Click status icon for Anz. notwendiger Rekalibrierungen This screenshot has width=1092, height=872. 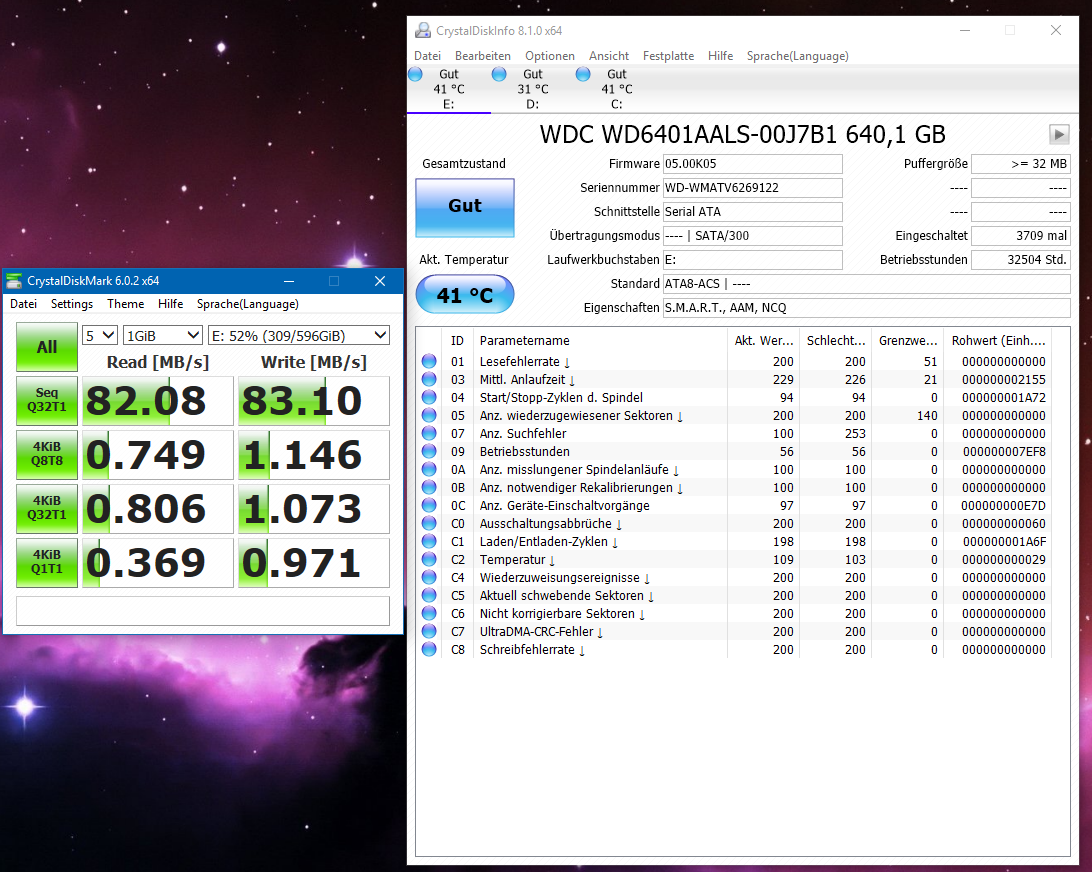(429, 487)
